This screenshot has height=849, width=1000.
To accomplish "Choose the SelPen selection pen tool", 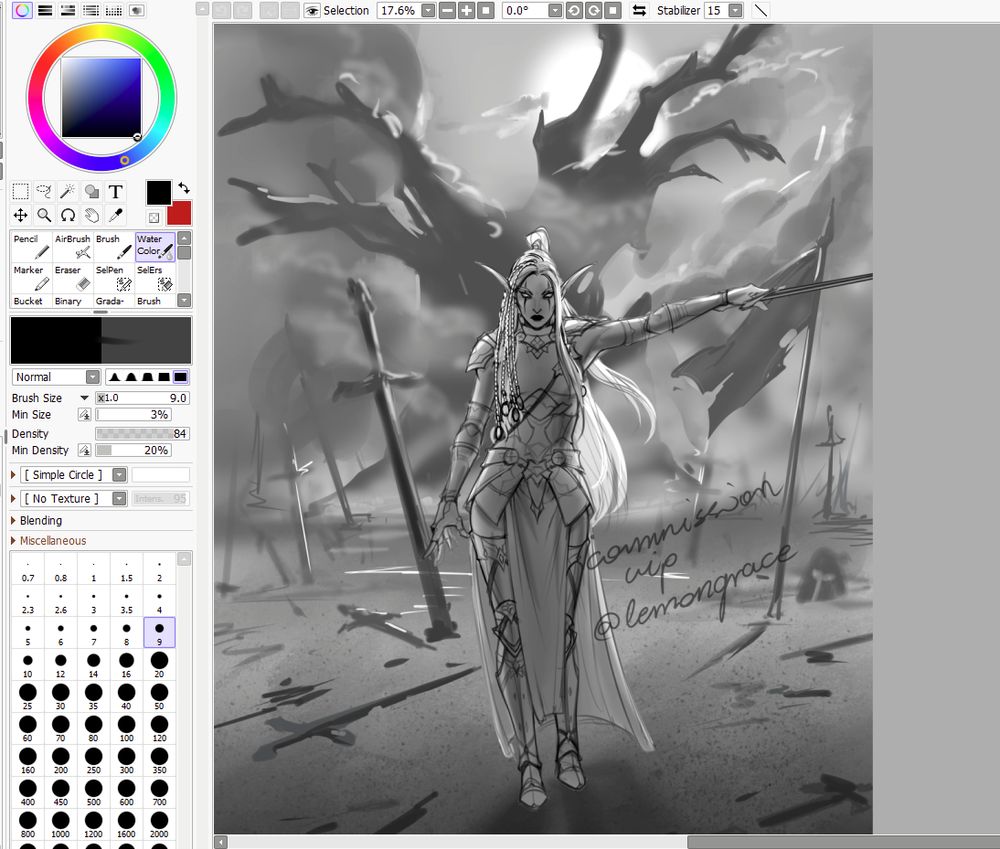I will (x=114, y=277).
